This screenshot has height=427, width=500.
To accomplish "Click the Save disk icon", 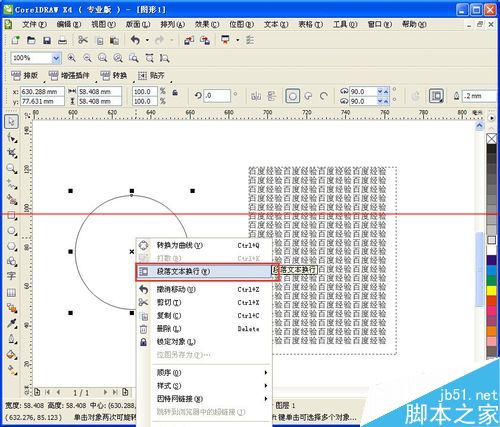I will 47,41.
